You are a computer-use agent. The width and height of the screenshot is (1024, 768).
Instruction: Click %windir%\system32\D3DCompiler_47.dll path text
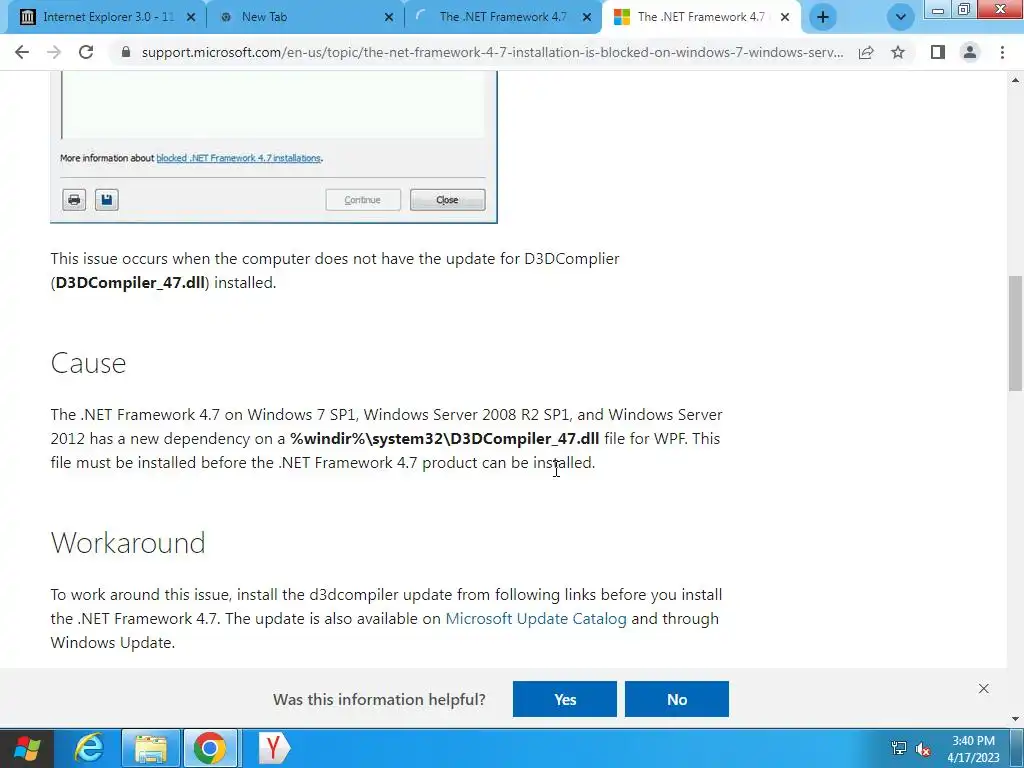tap(445, 439)
